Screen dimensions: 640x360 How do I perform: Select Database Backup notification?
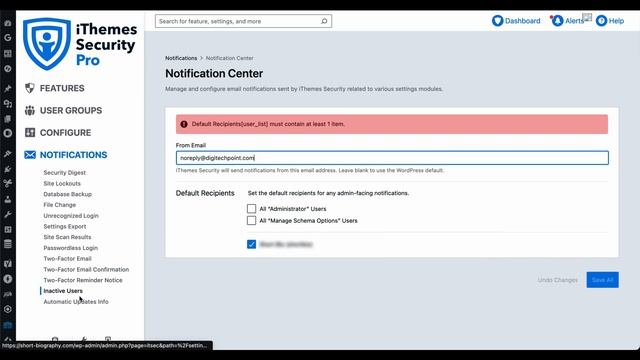[x=67, y=194]
